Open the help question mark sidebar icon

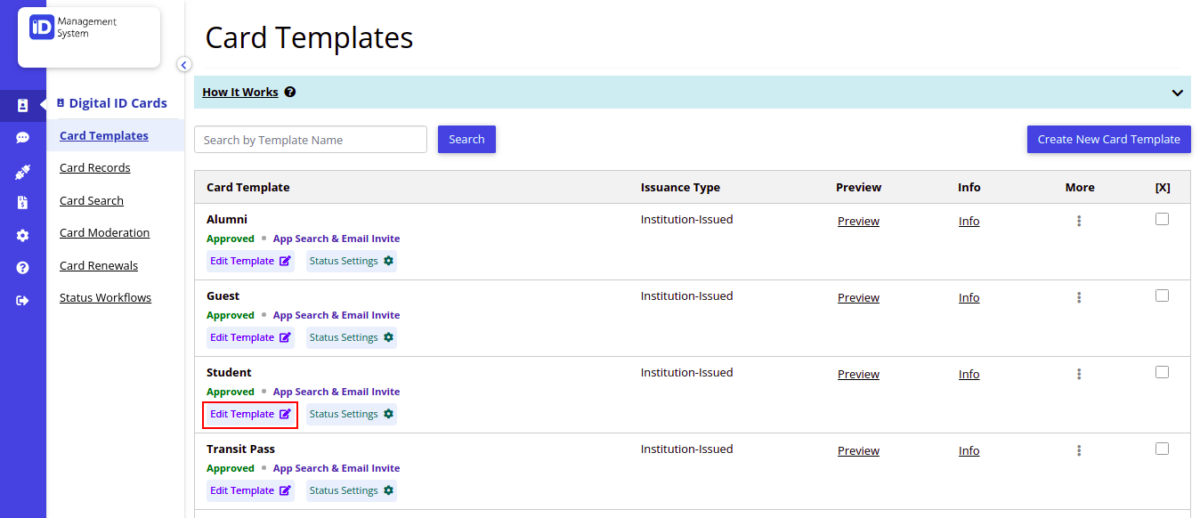[x=22, y=268]
